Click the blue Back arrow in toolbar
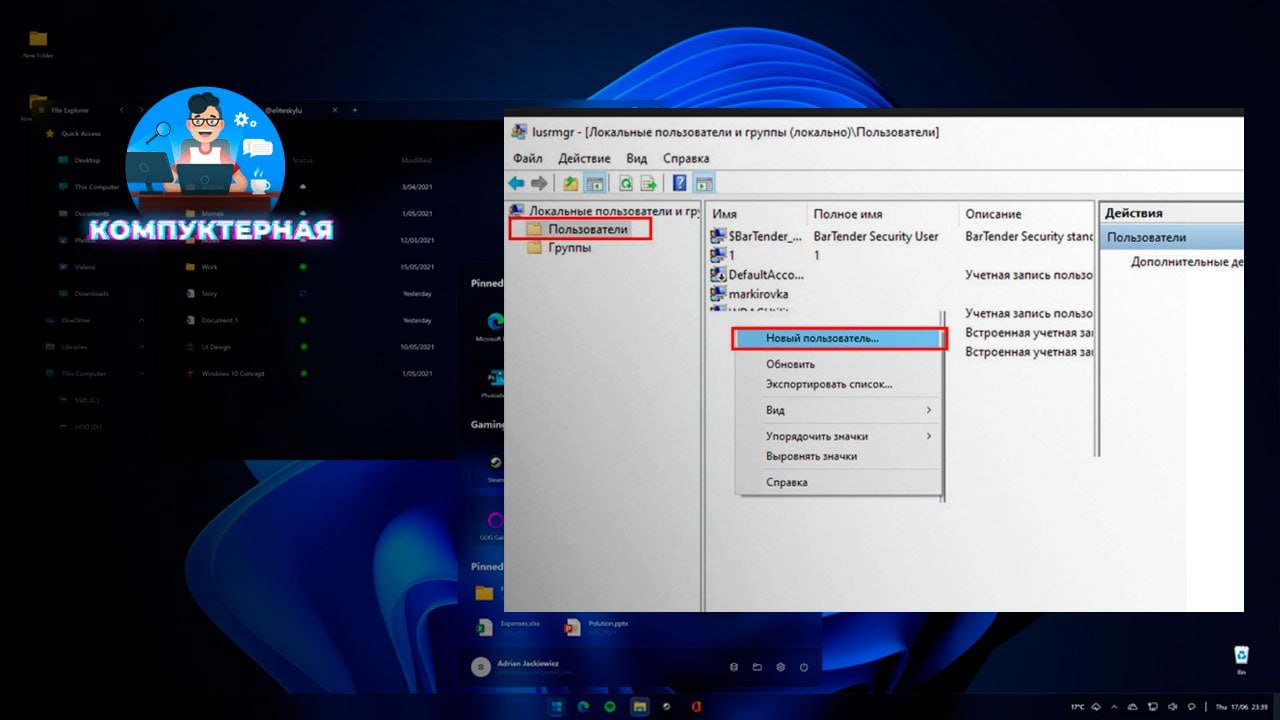 [x=516, y=183]
